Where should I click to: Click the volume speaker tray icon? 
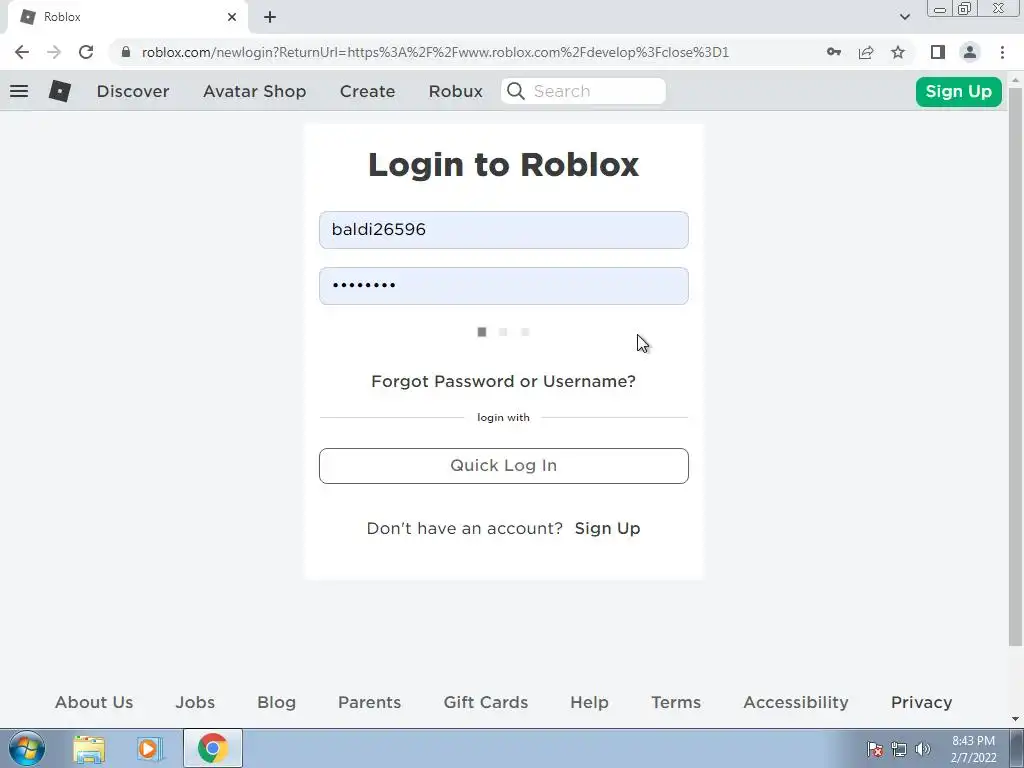click(x=923, y=749)
